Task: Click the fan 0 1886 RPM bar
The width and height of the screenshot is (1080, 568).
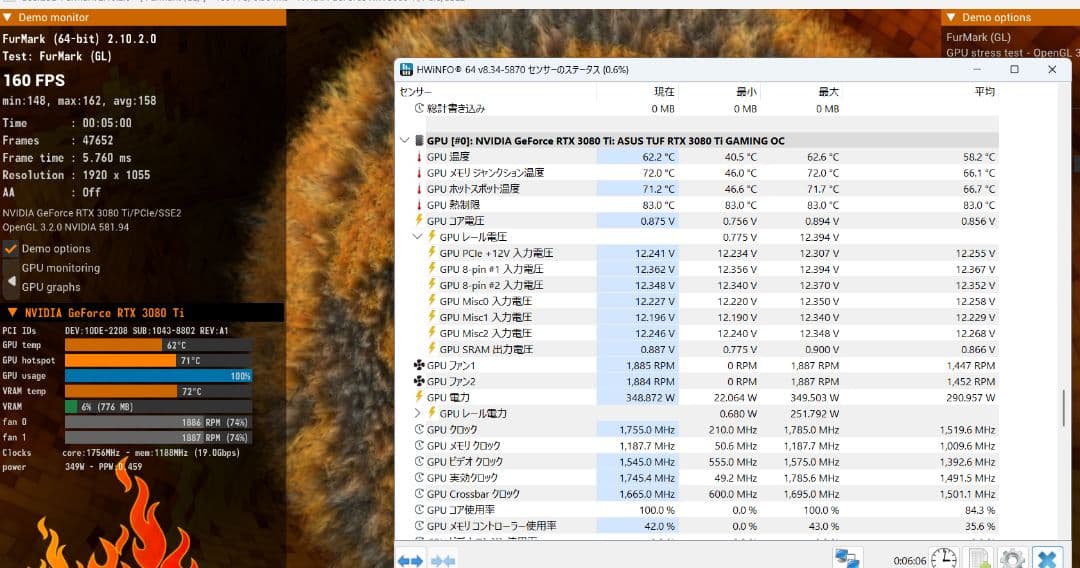Action: coord(158,422)
